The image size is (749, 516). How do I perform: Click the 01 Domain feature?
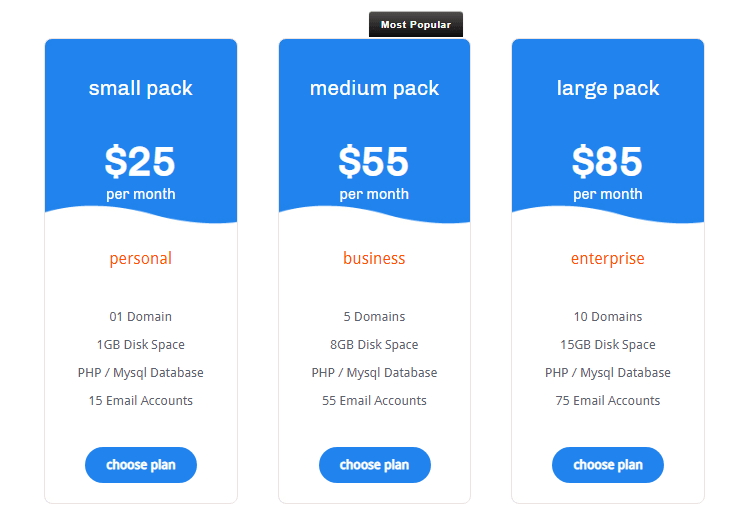coord(141,316)
